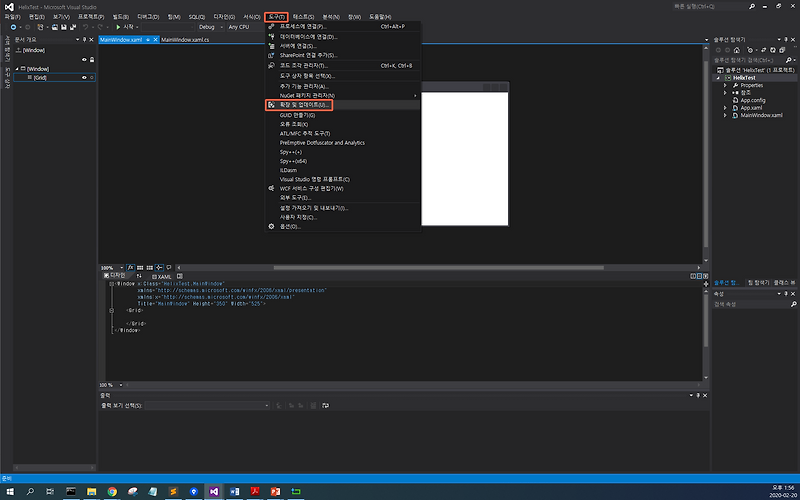800x500 pixels.
Task: Collapse the Grid element in XAML
Action: [112, 310]
